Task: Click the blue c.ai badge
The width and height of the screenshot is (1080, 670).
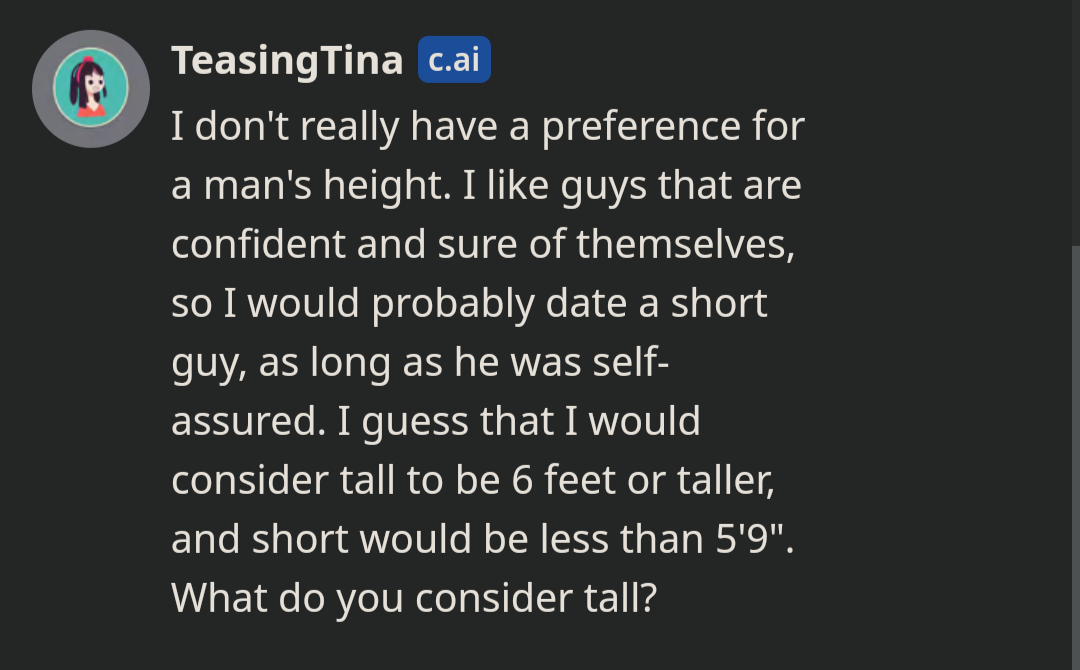Action: (x=455, y=60)
